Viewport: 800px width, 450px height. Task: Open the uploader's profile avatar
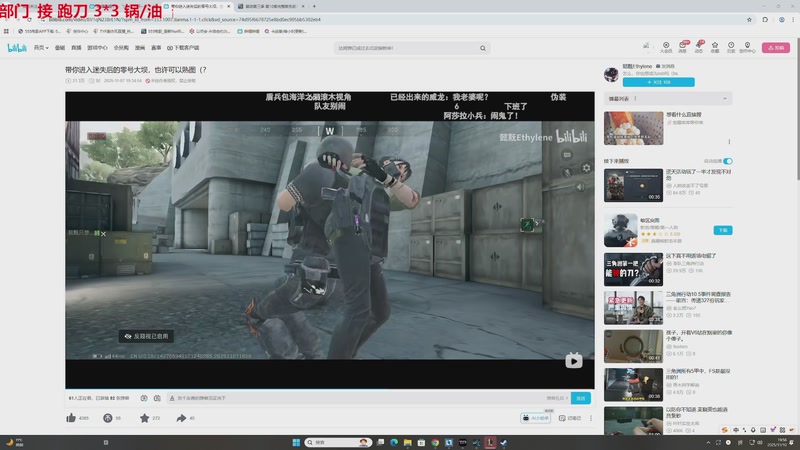click(x=611, y=74)
